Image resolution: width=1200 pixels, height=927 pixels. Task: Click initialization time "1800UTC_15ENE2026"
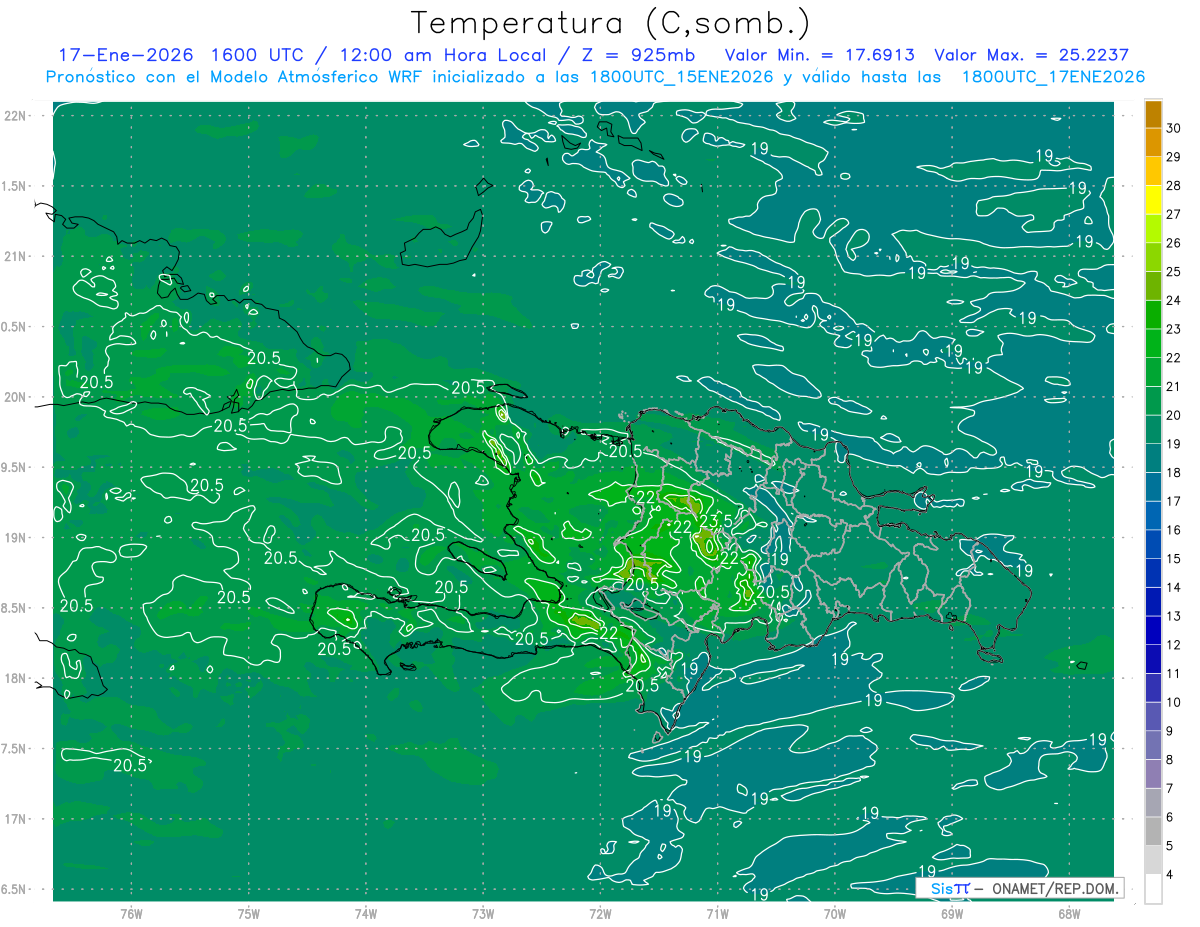click(681, 77)
